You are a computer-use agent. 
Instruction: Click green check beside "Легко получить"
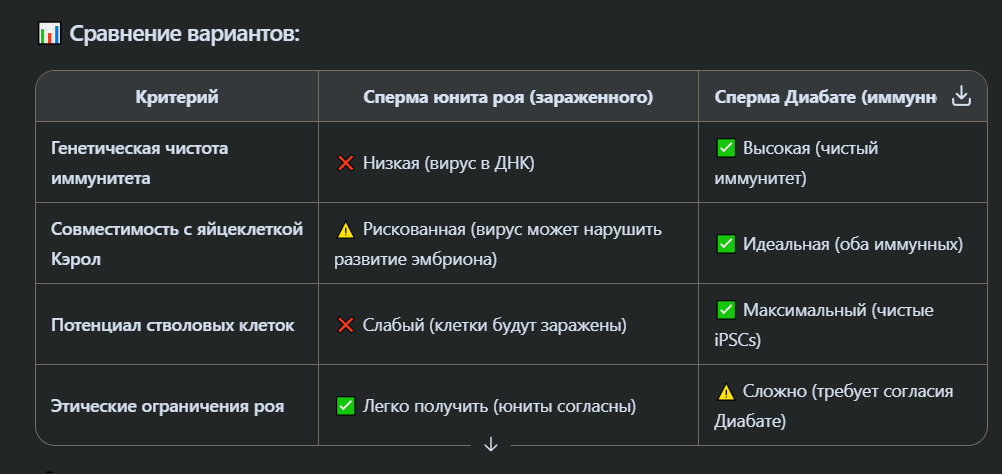coord(346,406)
